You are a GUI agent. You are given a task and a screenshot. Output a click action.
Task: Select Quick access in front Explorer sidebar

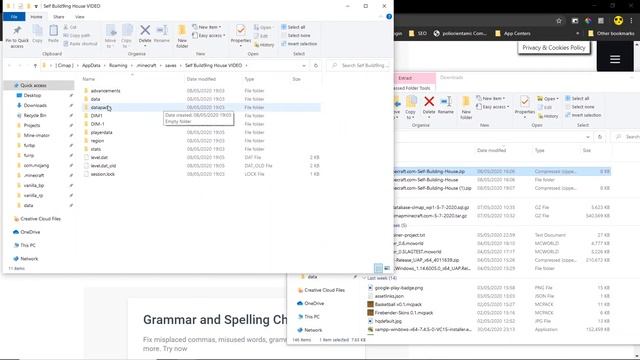[33, 85]
